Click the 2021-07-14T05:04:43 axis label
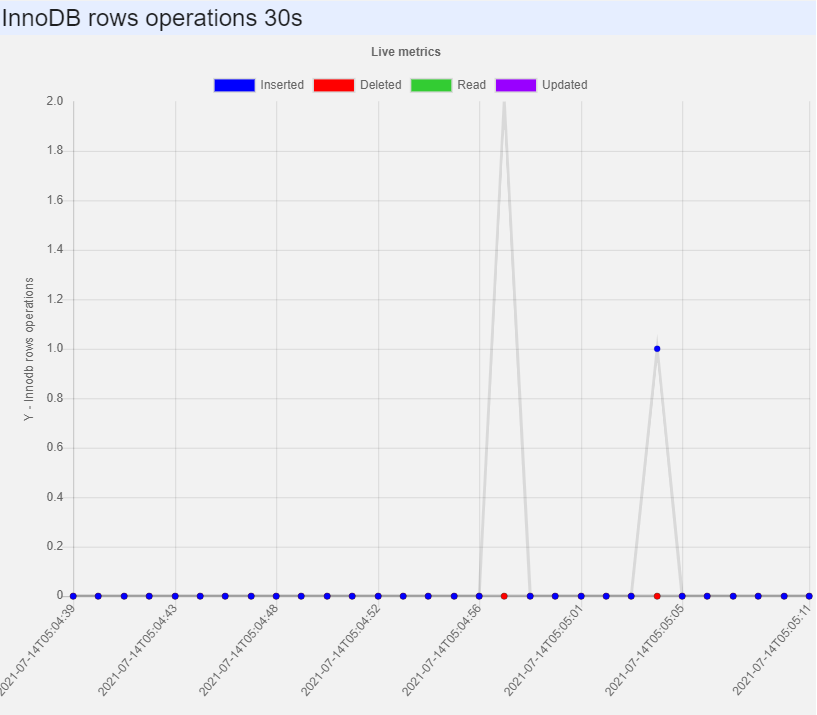 click(x=138, y=650)
